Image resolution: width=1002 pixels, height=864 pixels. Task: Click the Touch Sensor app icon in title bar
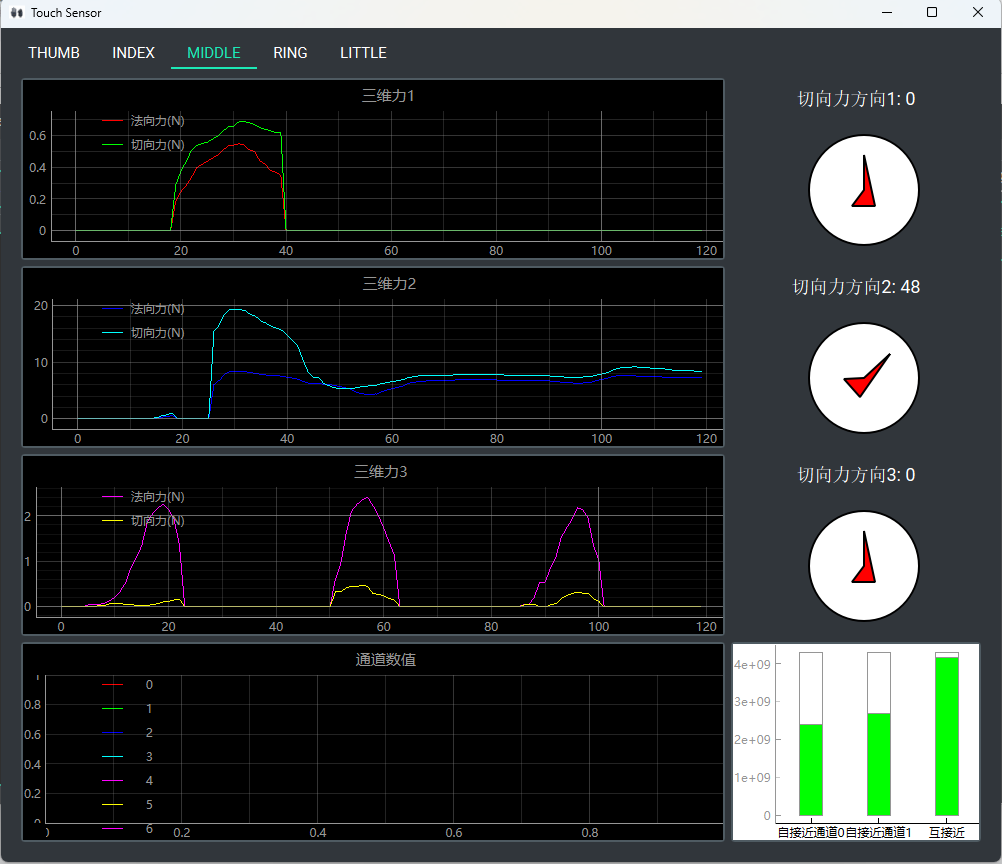pos(16,13)
